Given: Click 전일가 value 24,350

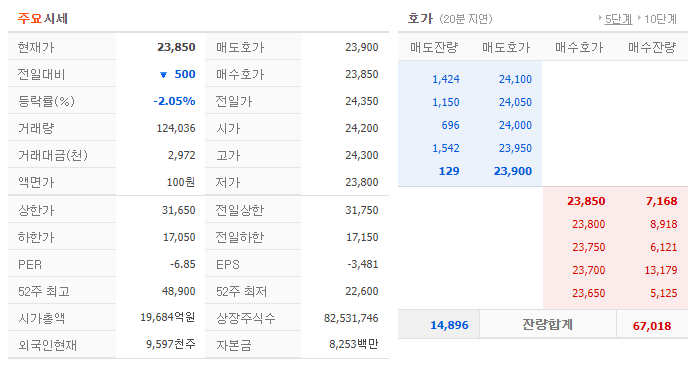Looking at the screenshot, I should 361,101.
